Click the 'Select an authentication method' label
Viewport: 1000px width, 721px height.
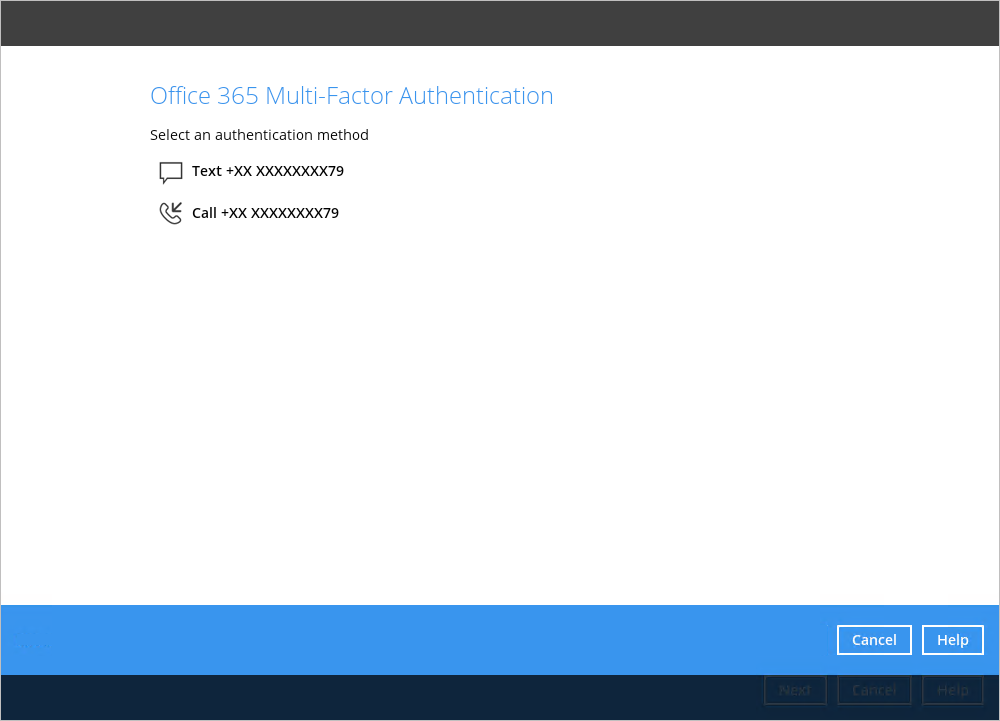pos(259,135)
